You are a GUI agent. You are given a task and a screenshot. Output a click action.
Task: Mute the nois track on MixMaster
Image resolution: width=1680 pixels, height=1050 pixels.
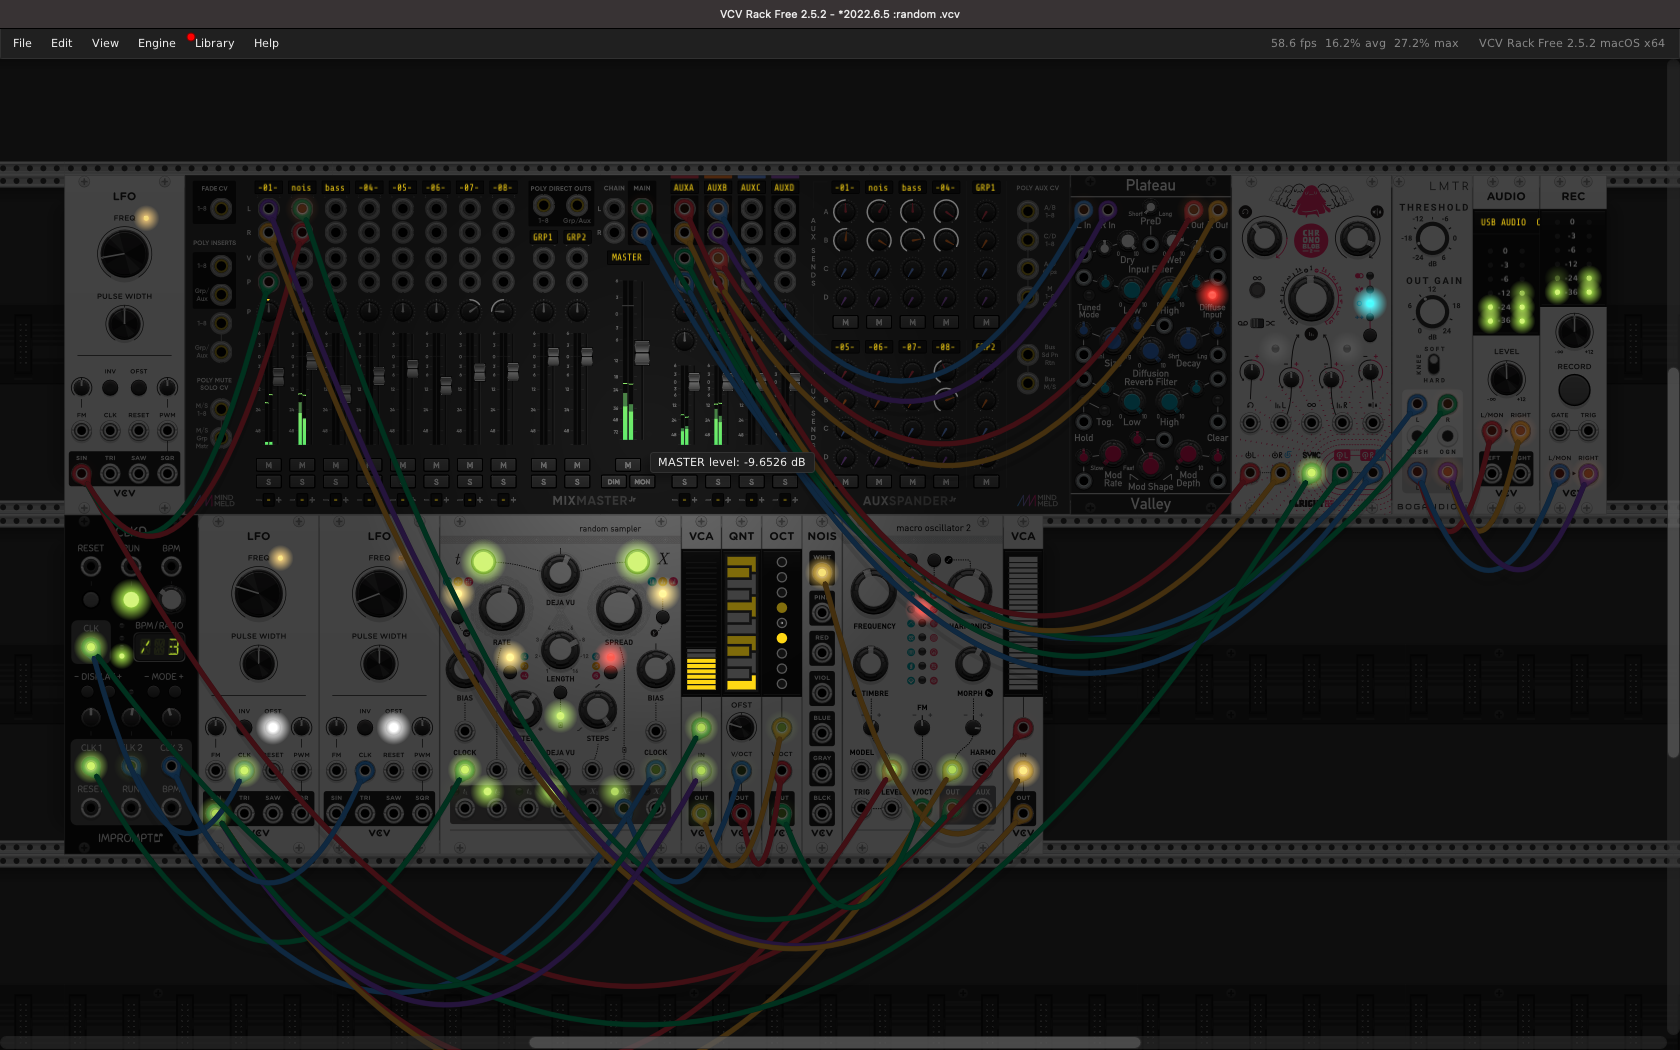point(302,465)
